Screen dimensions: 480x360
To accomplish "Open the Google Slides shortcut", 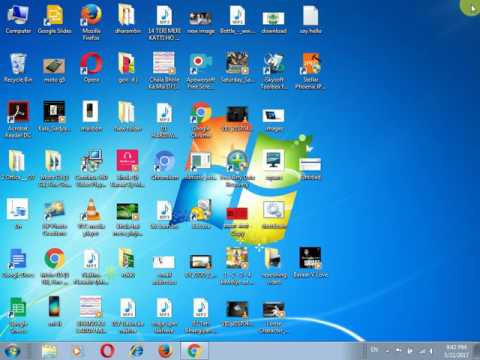I will [54, 20].
